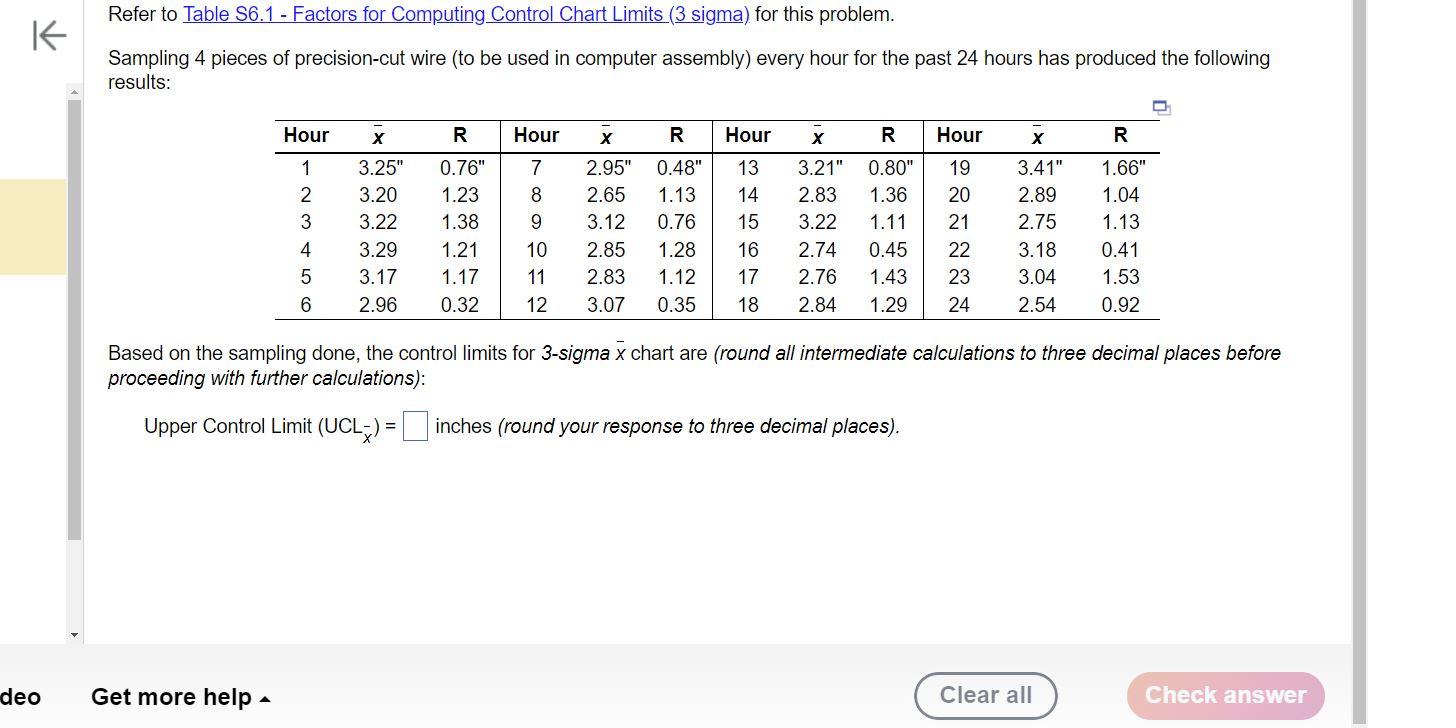Click the scrollbar up arrow
This screenshot has height=728, width=1456.
pos(73,92)
